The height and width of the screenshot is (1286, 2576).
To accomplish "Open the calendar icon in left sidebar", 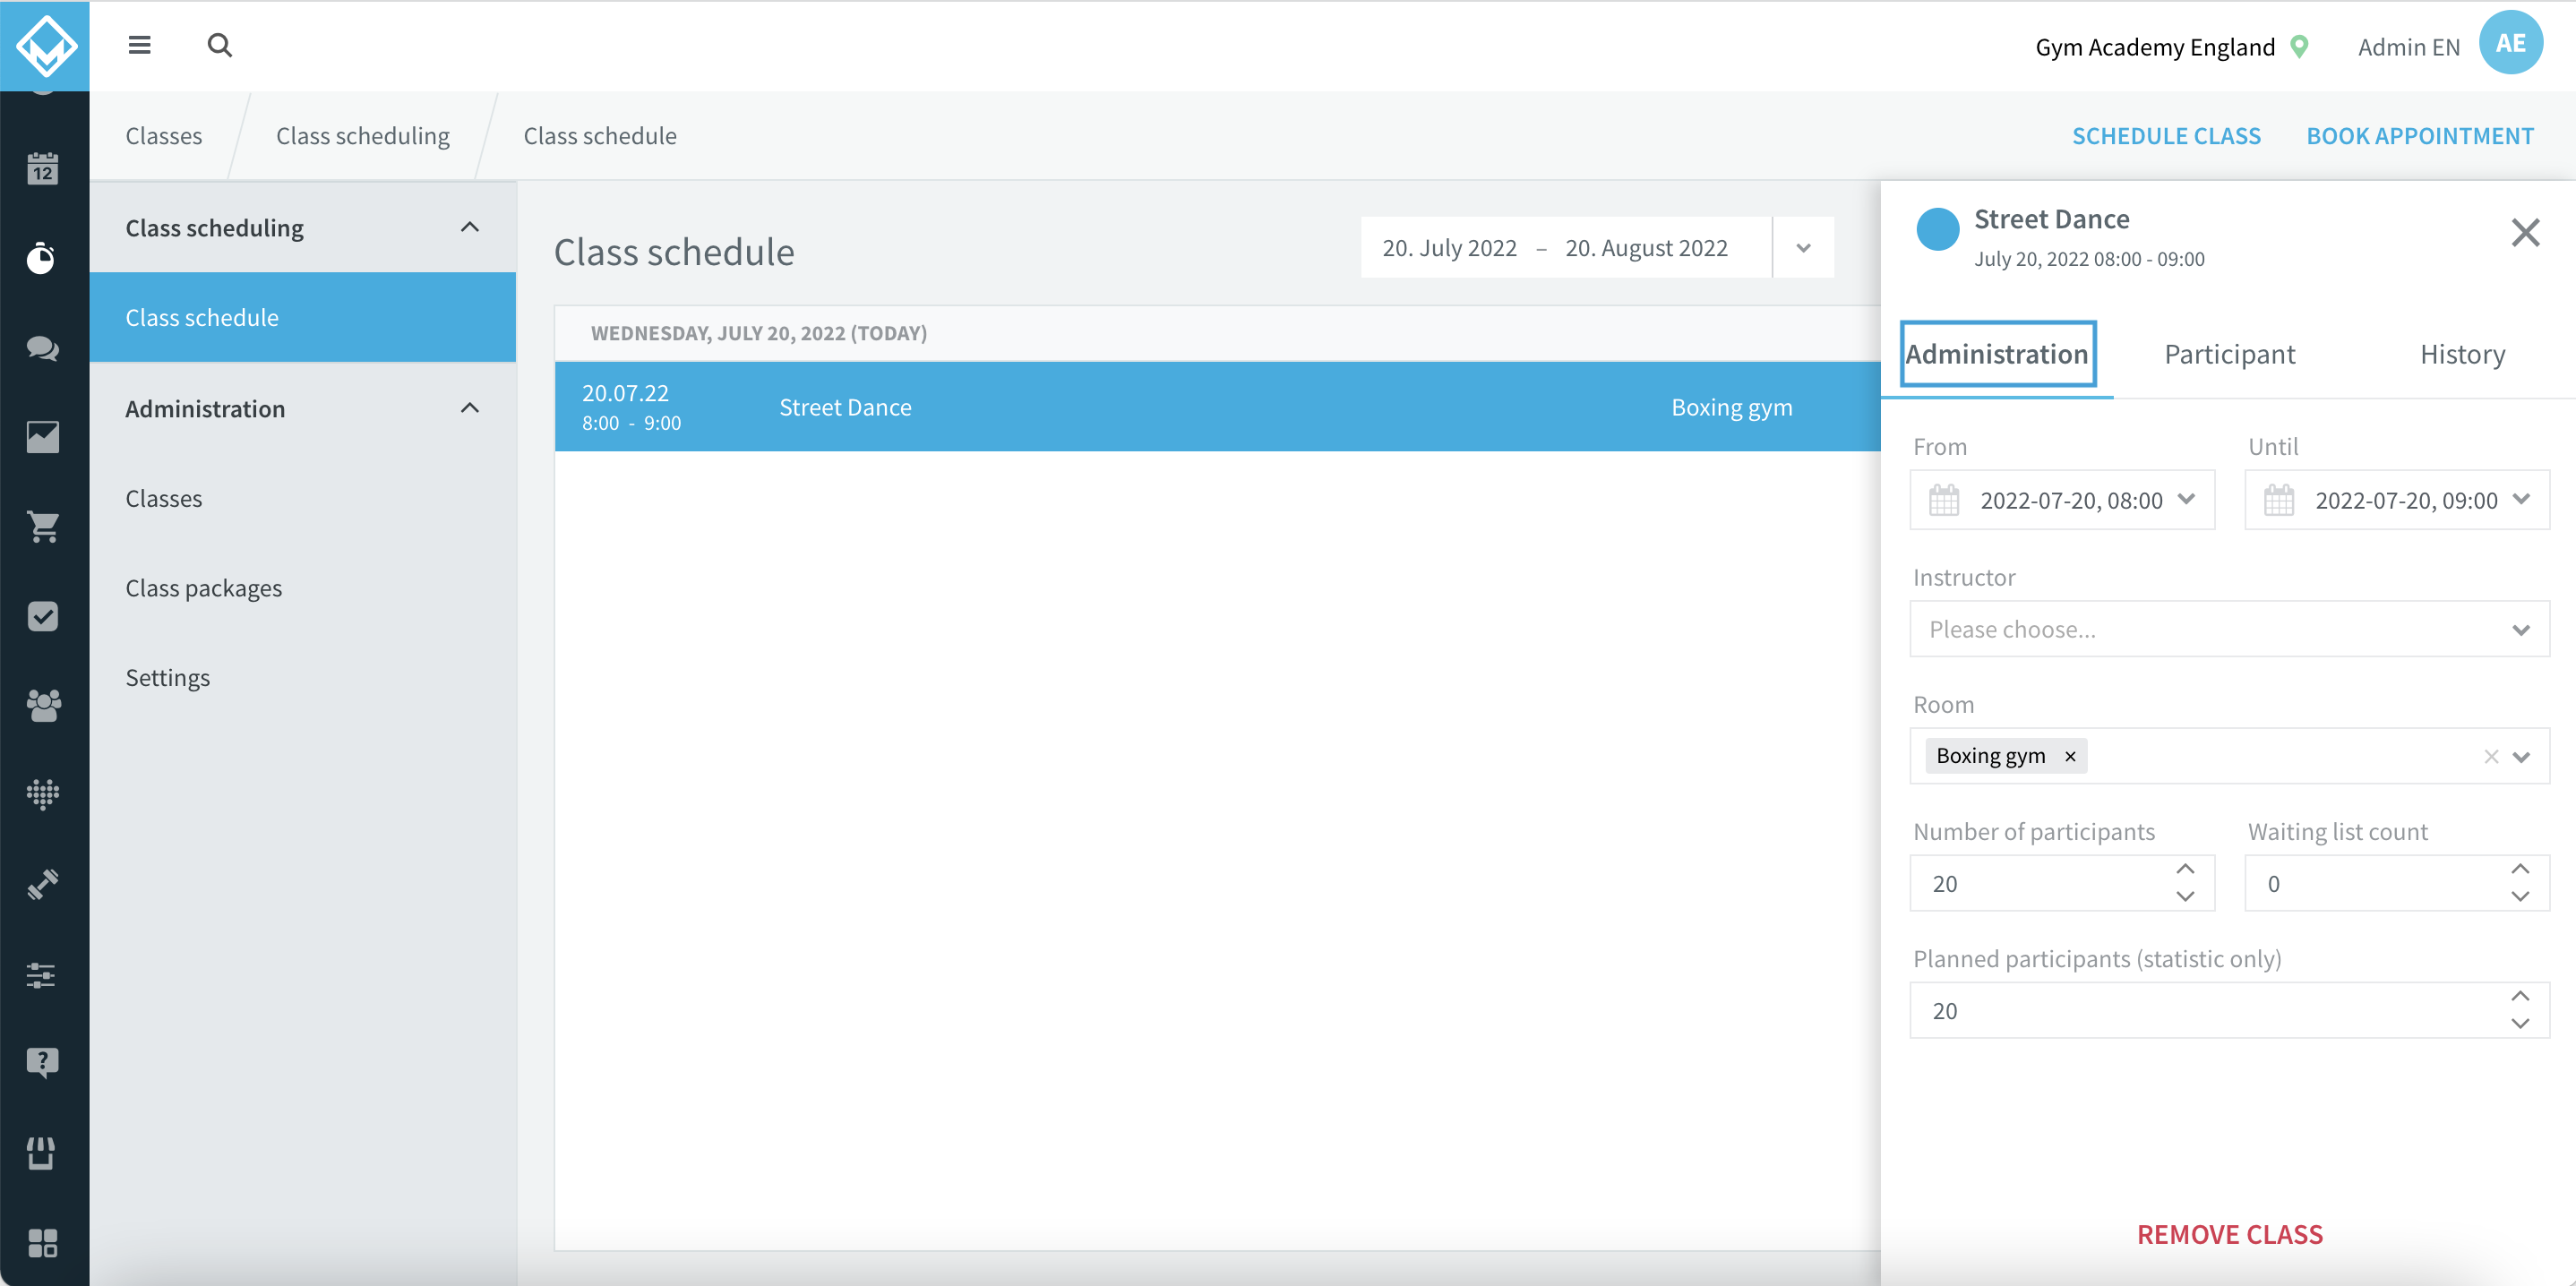I will point(42,169).
